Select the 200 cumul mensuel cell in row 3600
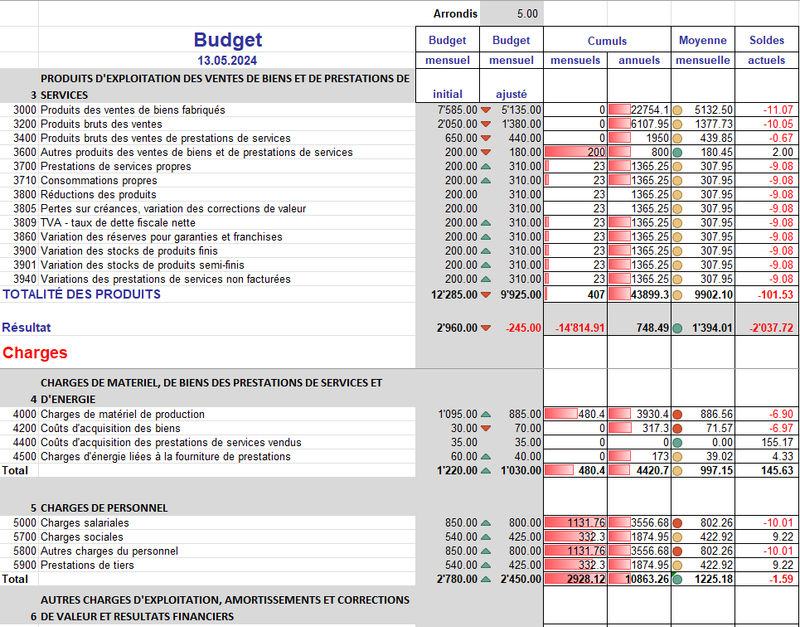800x627 pixels. (x=576, y=153)
